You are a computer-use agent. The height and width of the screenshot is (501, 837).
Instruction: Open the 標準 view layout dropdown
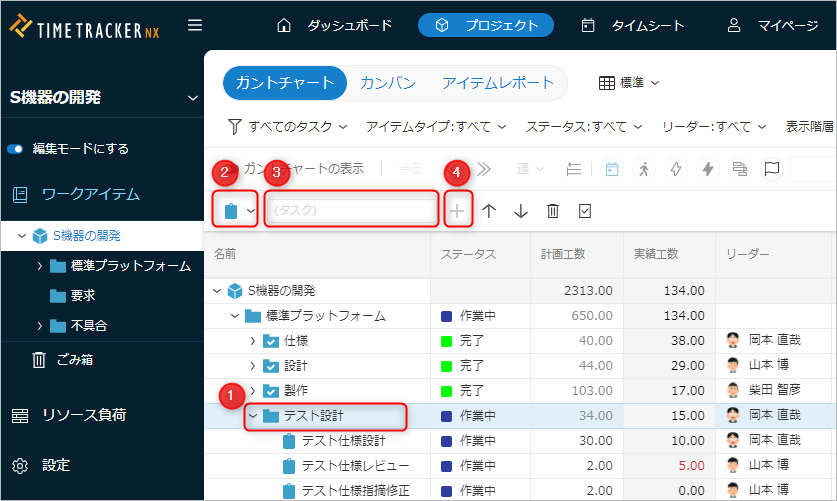630,83
